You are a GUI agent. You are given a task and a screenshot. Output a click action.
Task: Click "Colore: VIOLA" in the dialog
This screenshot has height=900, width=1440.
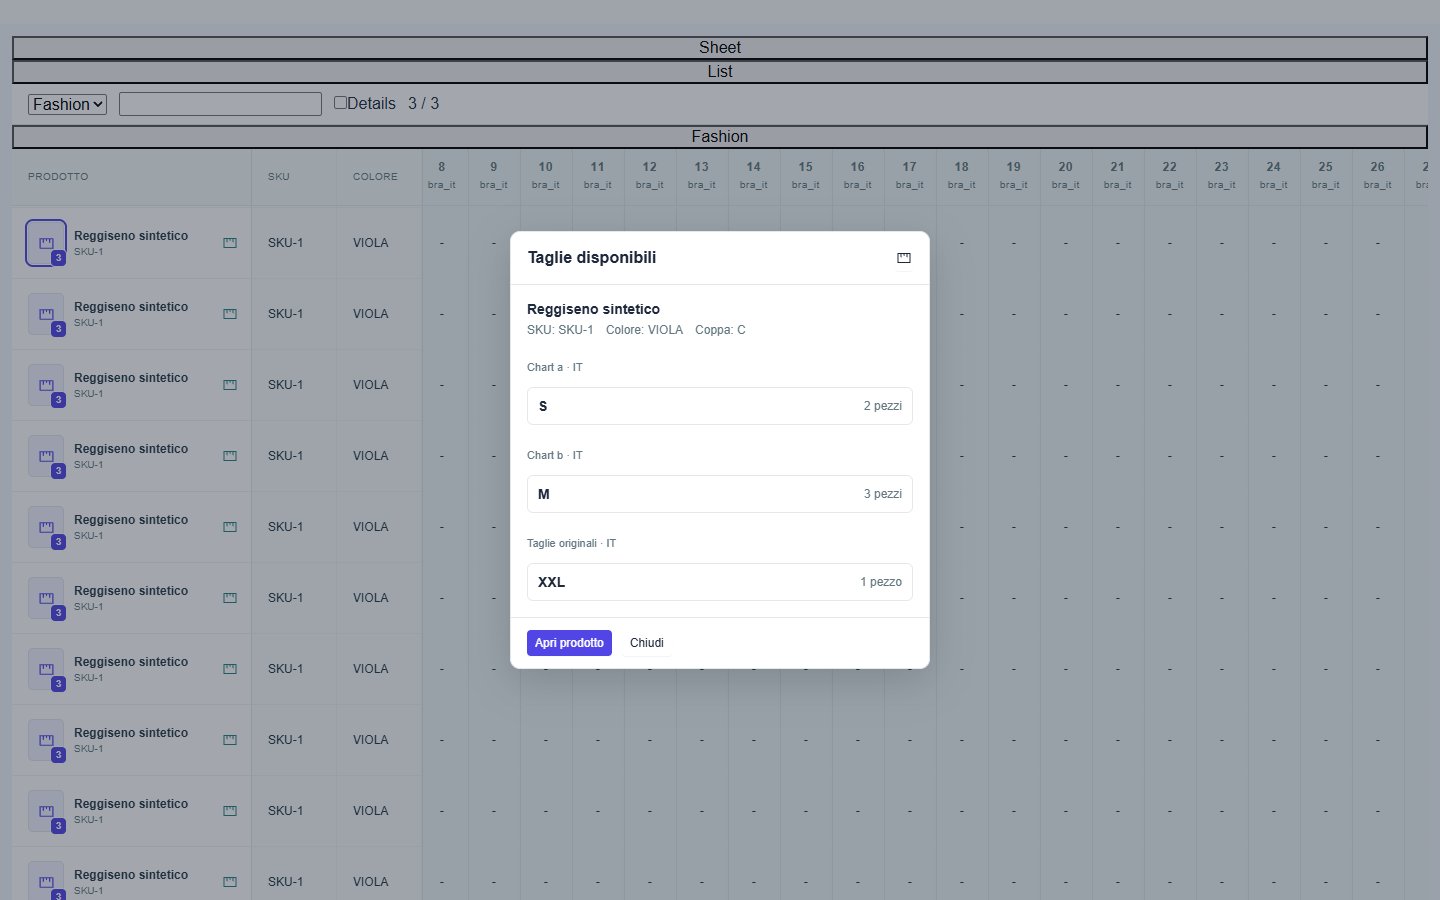[x=644, y=330]
